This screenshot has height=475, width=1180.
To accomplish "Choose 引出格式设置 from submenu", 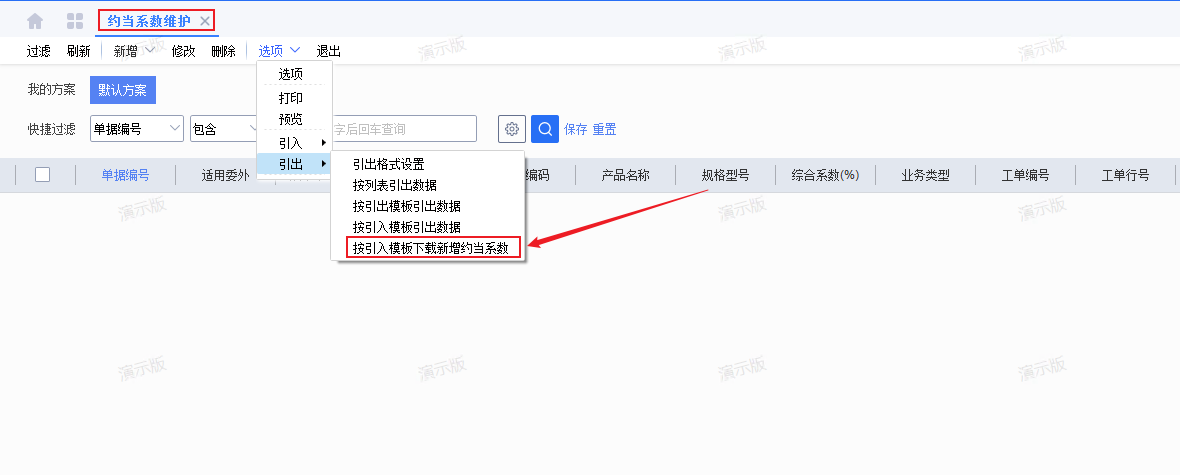I will click(388, 164).
